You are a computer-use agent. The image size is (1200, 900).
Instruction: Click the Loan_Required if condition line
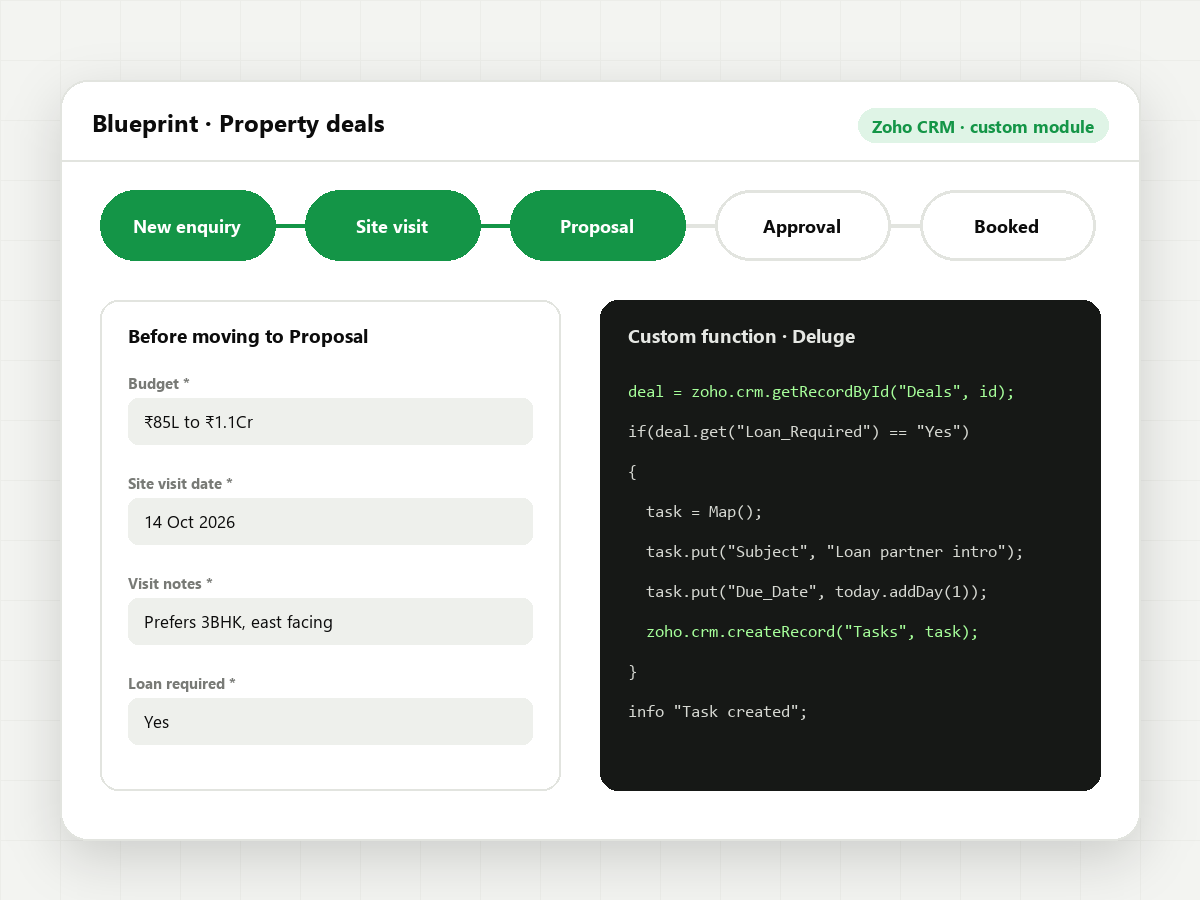tap(799, 432)
